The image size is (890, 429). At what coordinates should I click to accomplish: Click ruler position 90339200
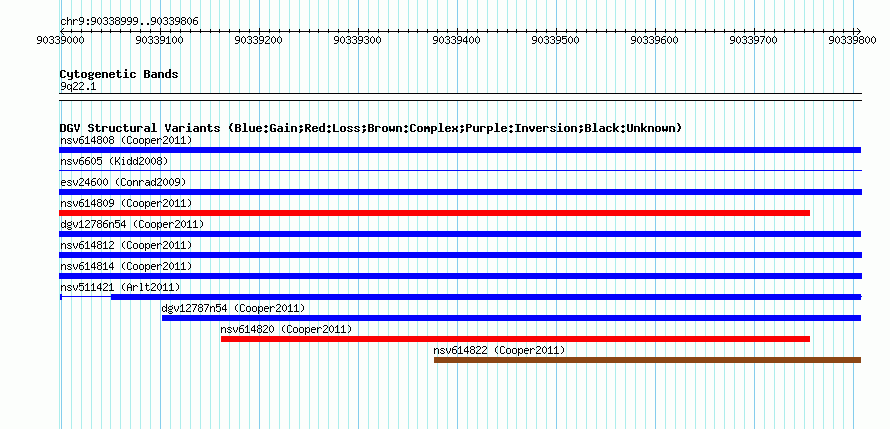[x=258, y=40]
